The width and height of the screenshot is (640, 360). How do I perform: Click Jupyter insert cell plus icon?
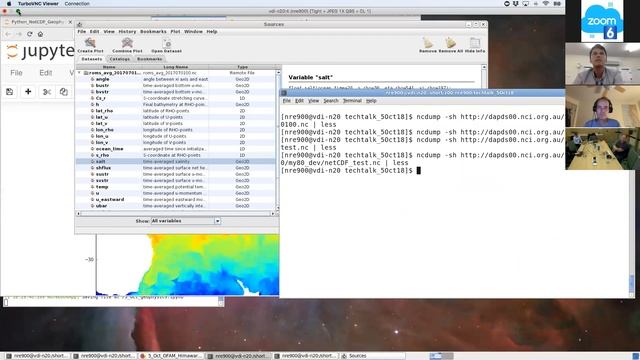28,92
